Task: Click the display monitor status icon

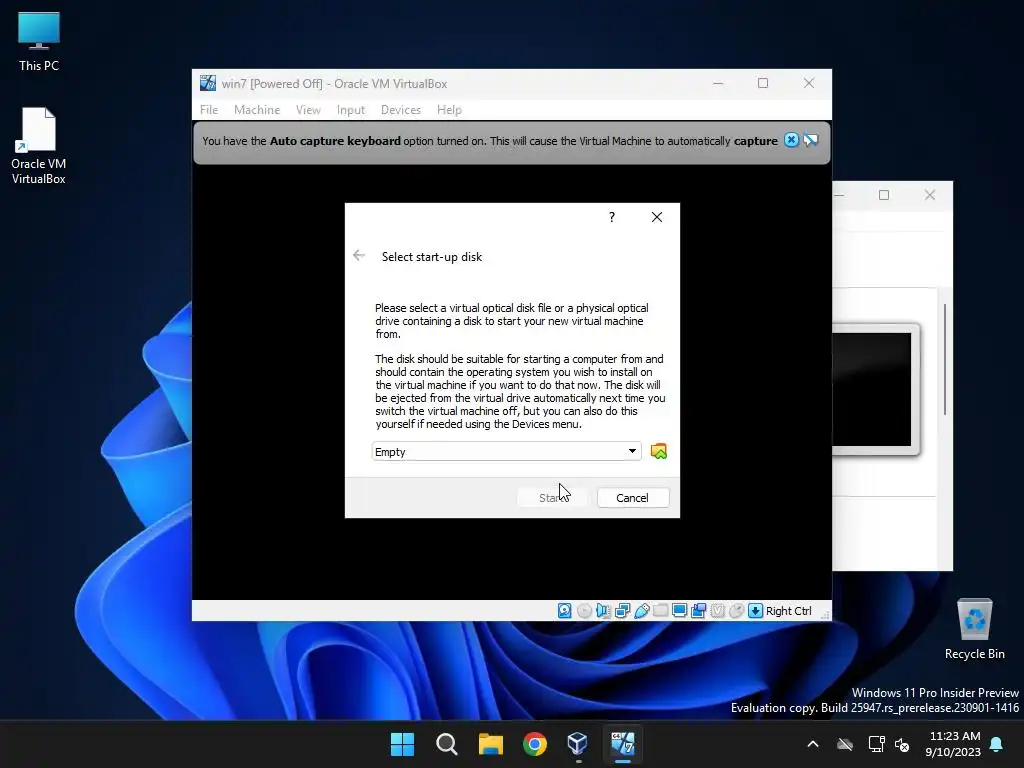Action: coord(679,611)
